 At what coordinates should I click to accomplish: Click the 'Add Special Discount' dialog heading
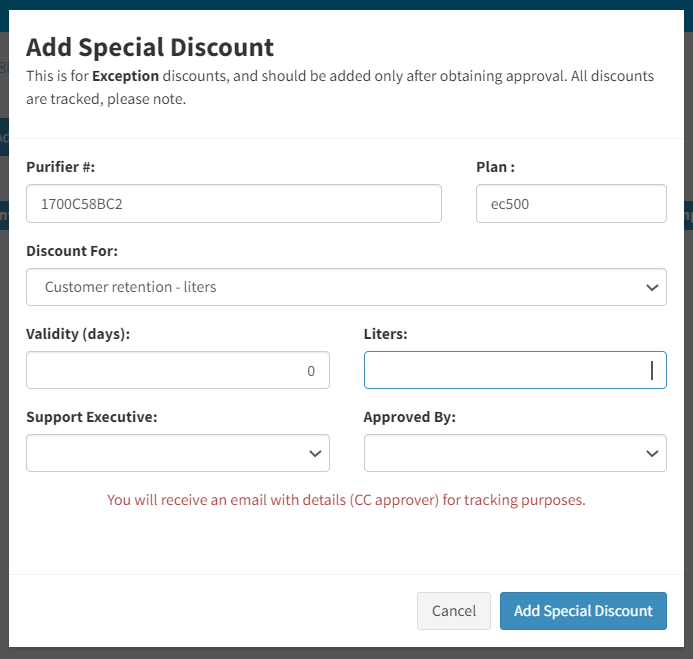tap(150, 47)
